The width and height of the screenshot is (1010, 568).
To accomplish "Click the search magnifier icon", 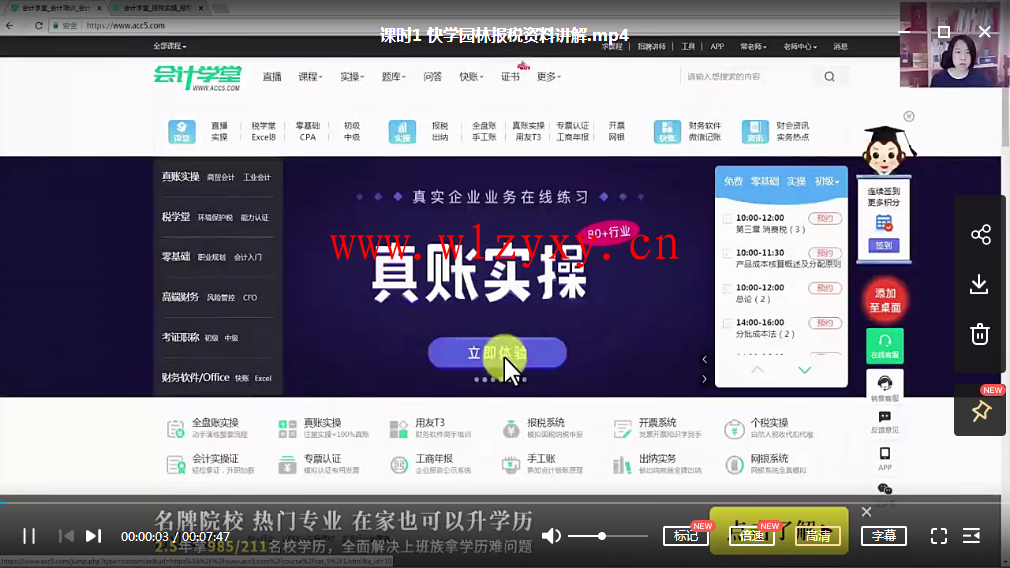I will [830, 77].
